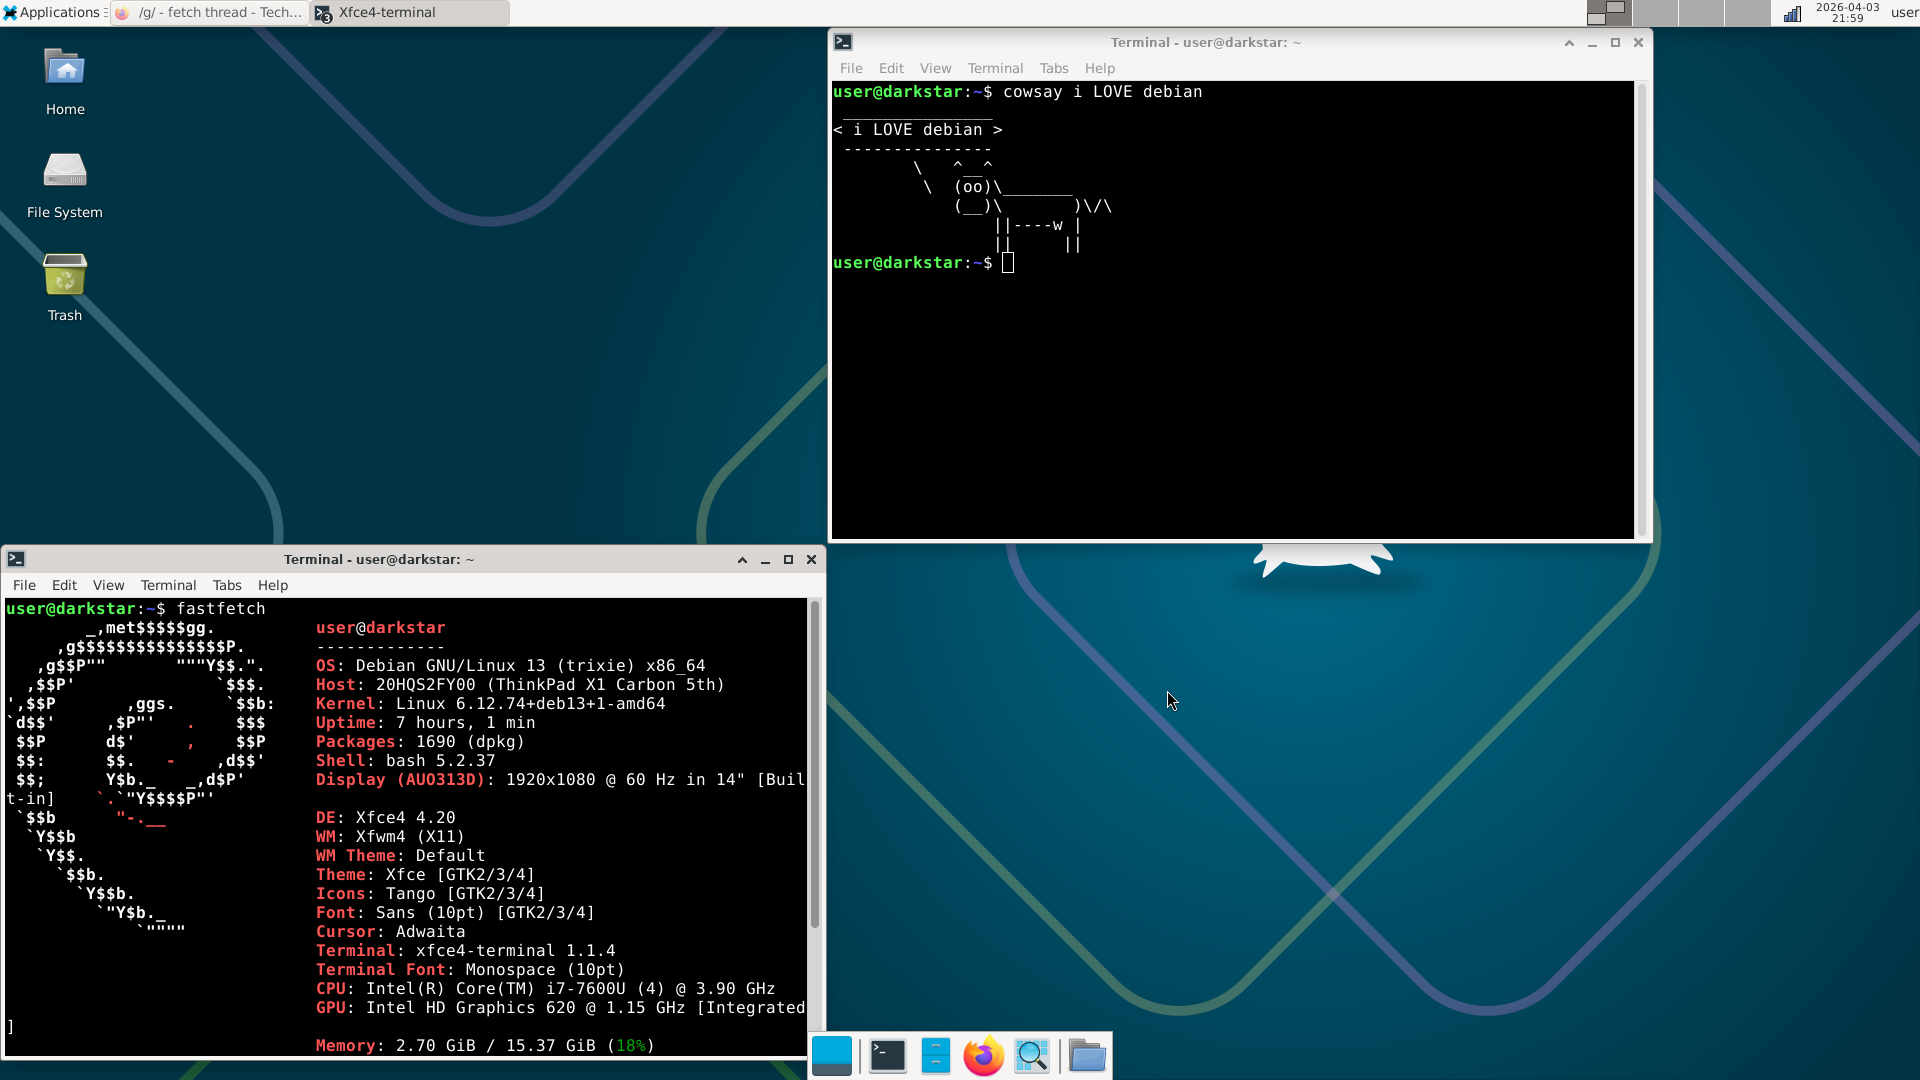This screenshot has height=1080, width=1920.
Task: Switch to the /g/ fetch thread window button
Action: (210, 13)
